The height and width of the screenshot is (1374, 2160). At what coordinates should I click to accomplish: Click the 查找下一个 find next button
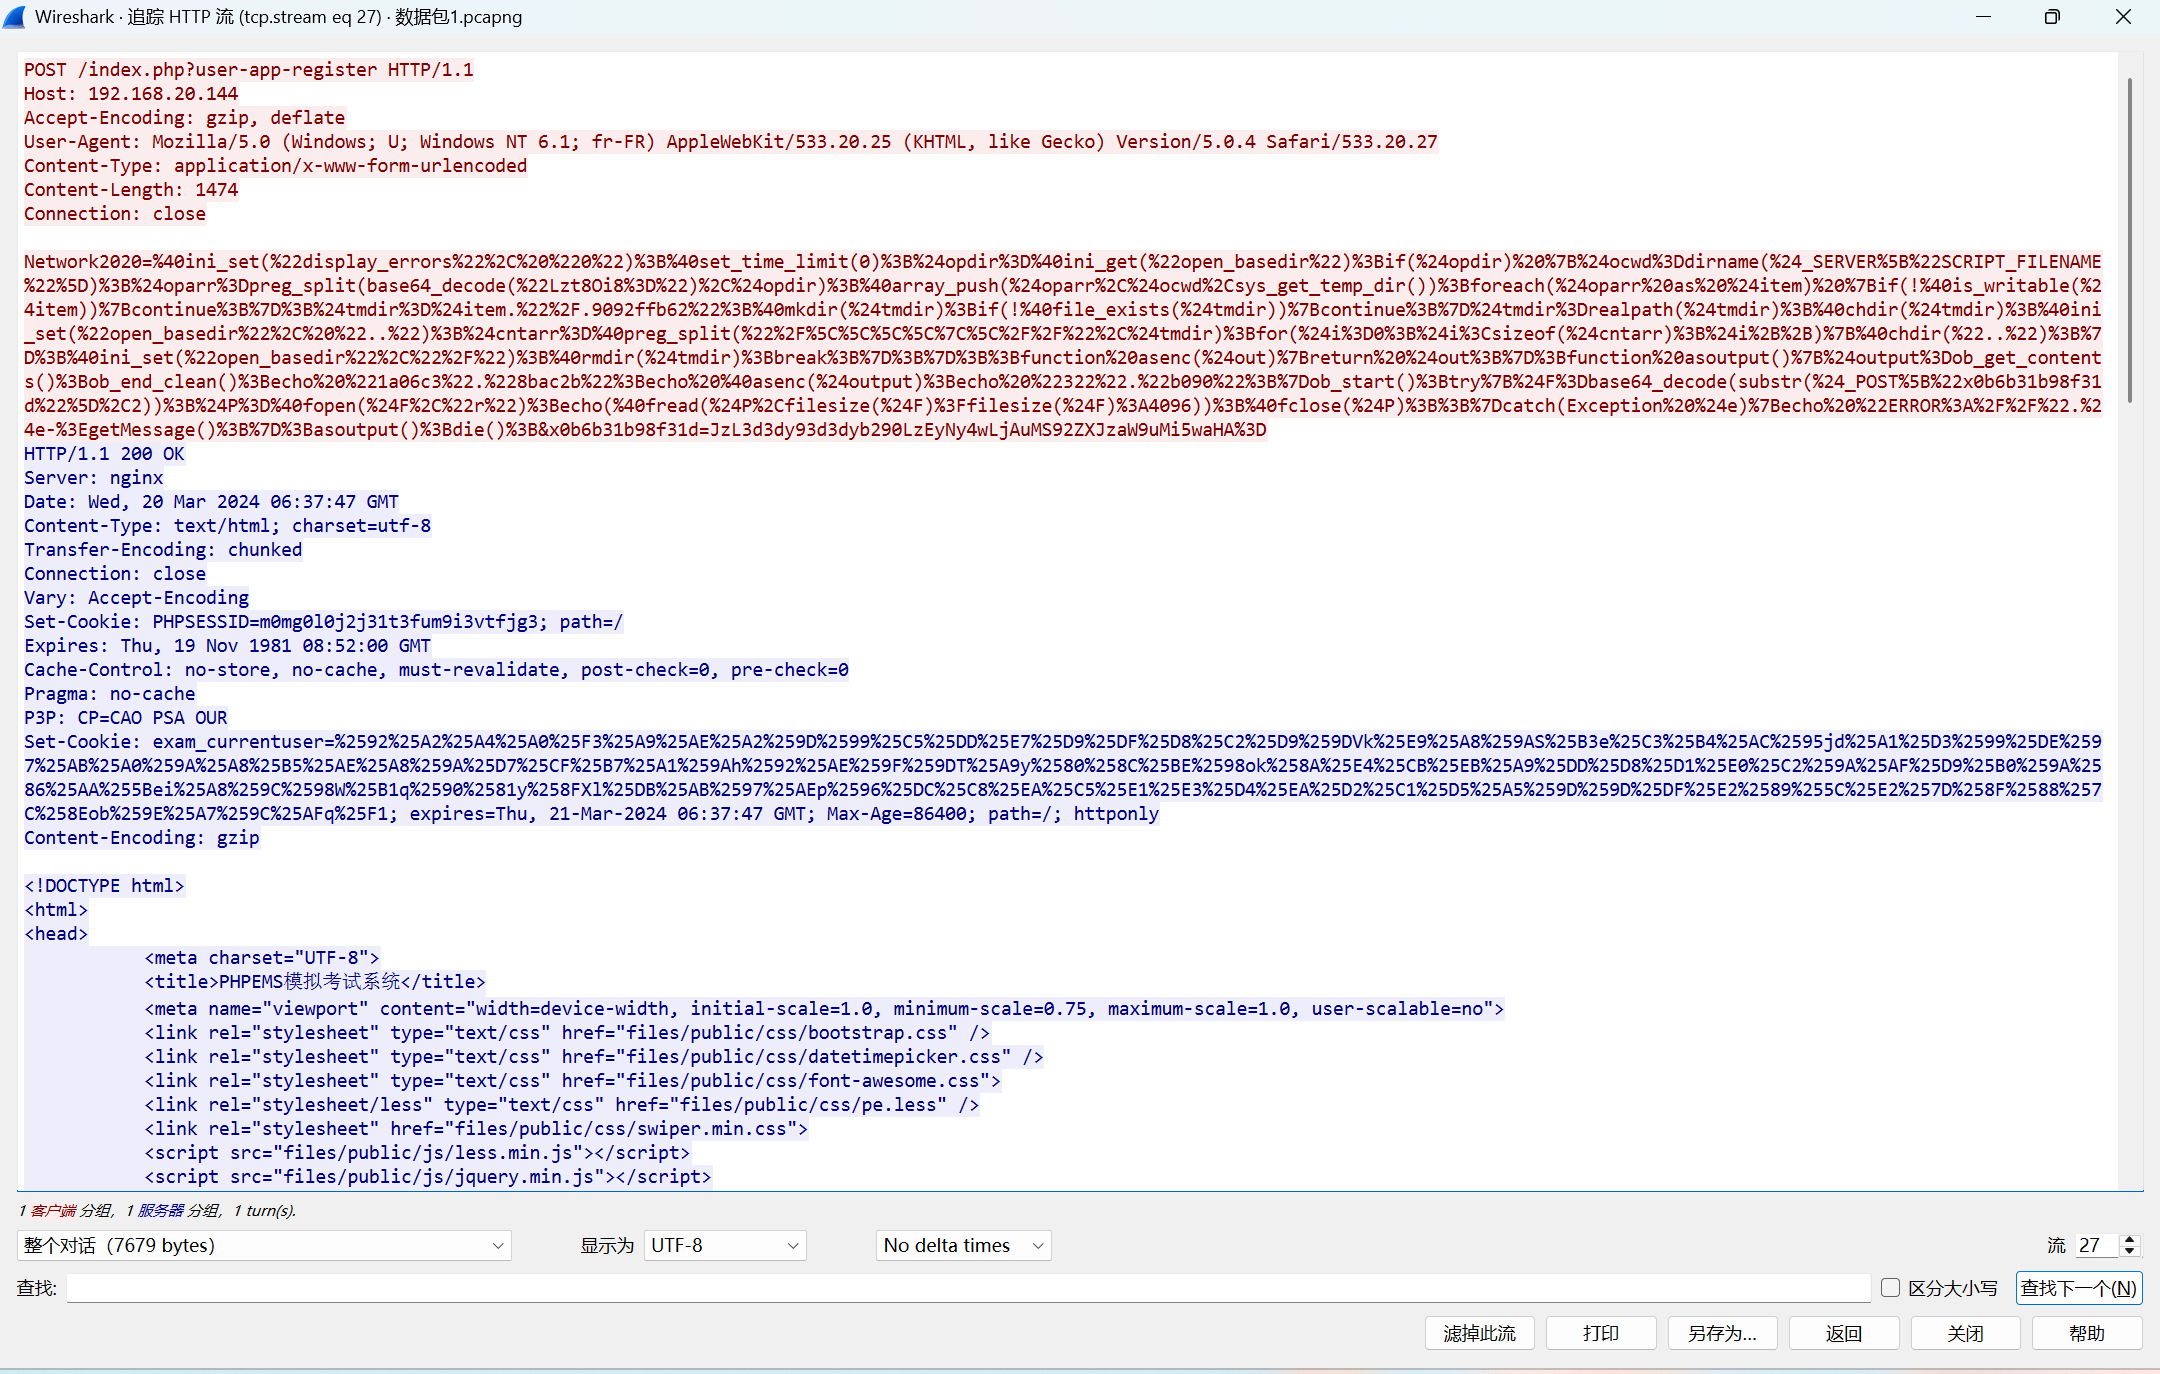(x=2078, y=1288)
